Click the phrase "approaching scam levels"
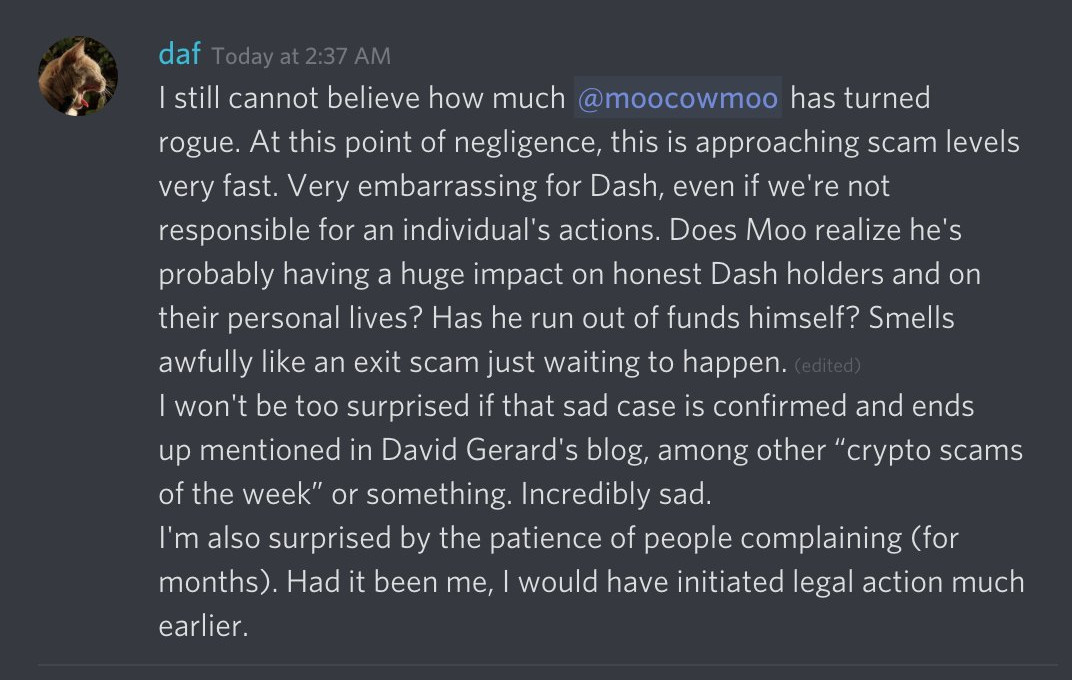 pos(857,142)
